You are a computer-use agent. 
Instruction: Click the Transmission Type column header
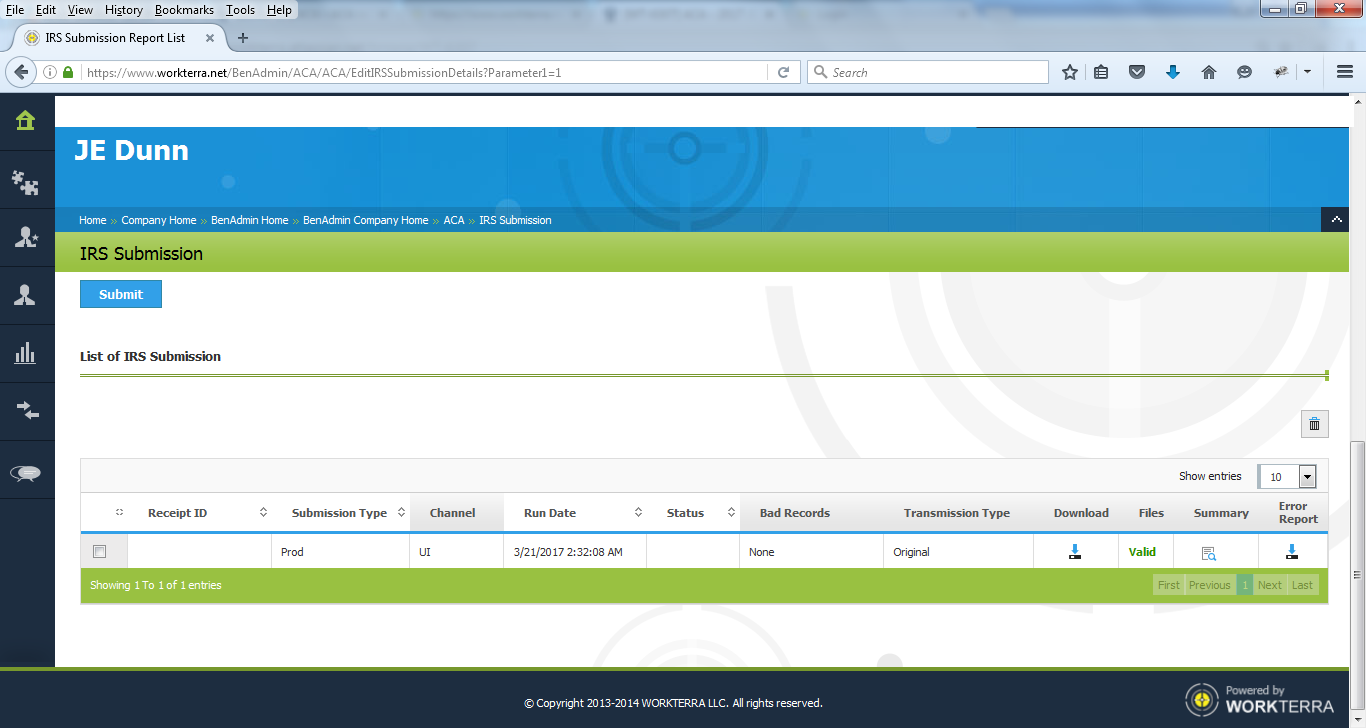(x=957, y=513)
